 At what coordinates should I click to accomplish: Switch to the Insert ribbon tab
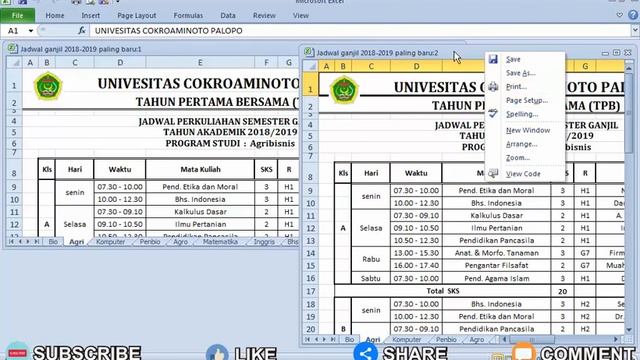point(90,16)
